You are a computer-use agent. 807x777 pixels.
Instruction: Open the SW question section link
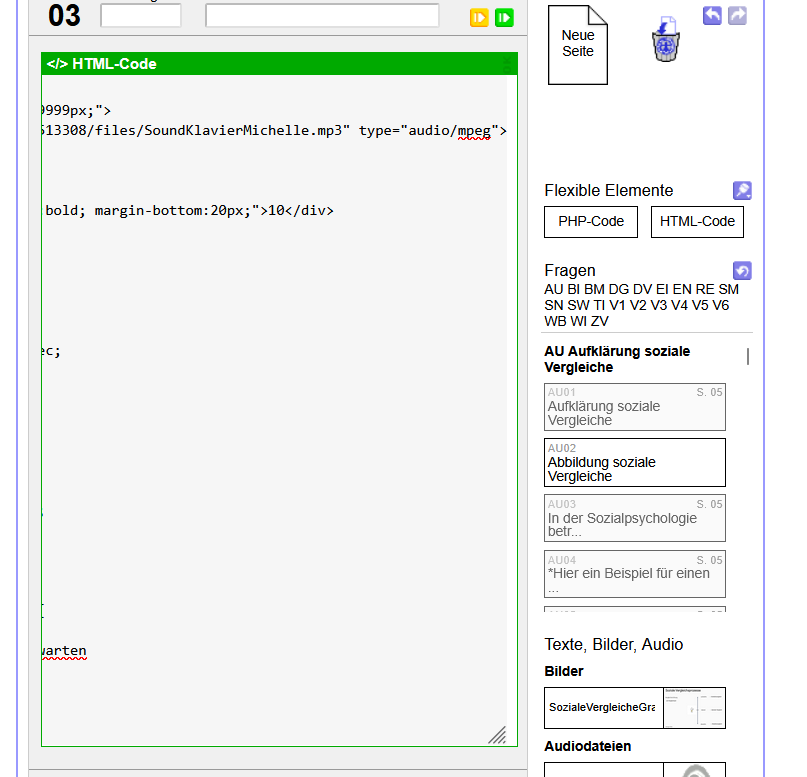pyautogui.click(x=578, y=305)
